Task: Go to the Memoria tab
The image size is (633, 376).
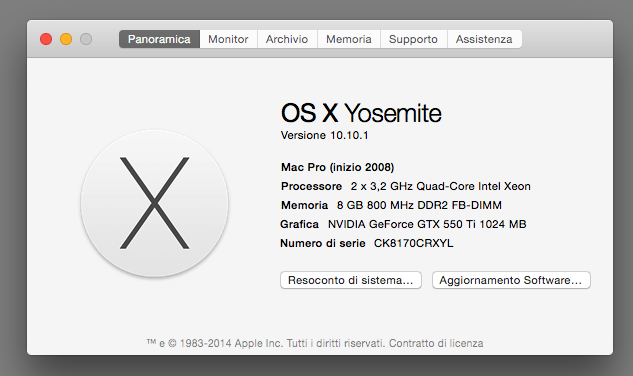Action: 349,39
